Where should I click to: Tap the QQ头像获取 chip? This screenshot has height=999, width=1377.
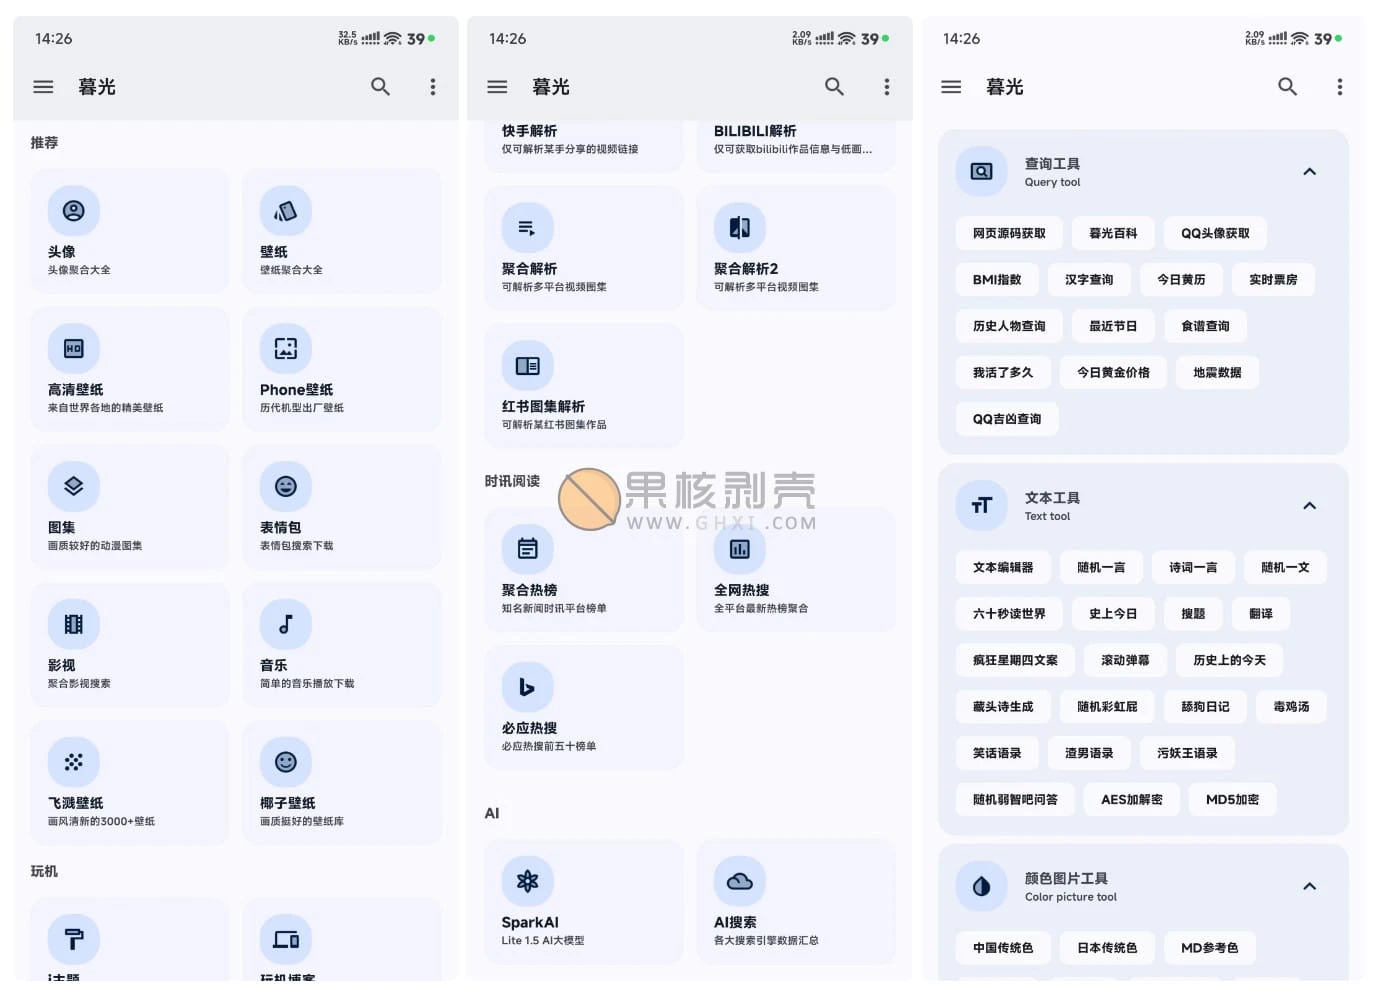(x=1215, y=233)
